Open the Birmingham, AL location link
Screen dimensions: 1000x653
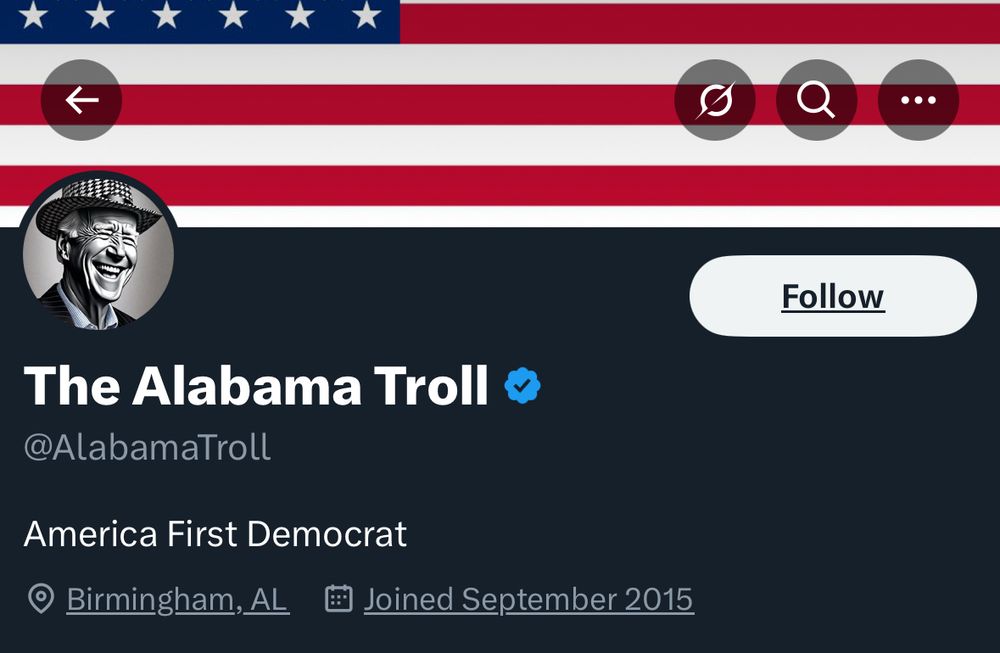pyautogui.click(x=175, y=599)
